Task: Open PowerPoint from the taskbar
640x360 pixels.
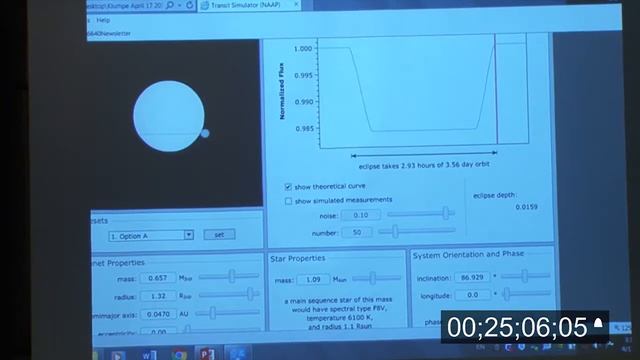Action: [207, 353]
